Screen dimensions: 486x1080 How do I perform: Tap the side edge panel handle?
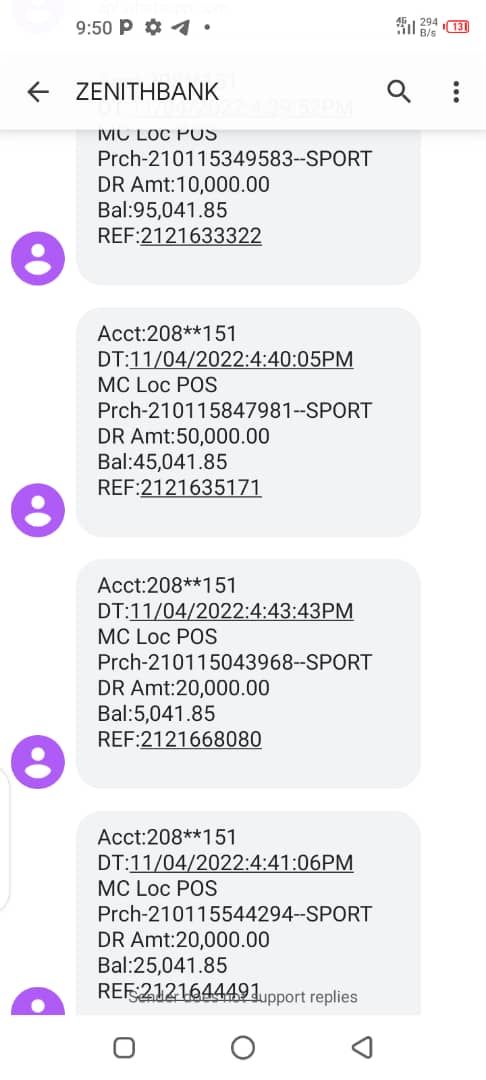point(4,837)
